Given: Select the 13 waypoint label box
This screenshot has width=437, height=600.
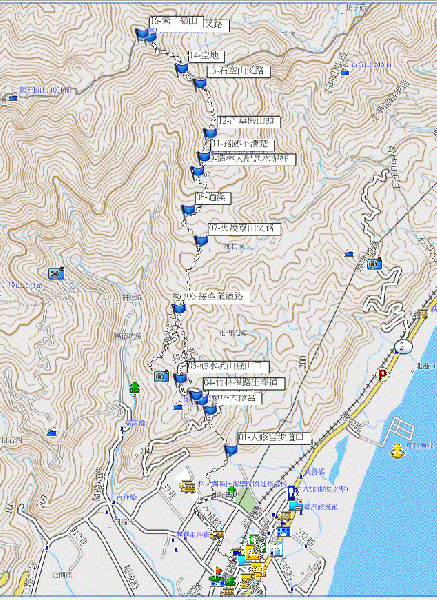Looking at the screenshot, I should (x=239, y=71).
